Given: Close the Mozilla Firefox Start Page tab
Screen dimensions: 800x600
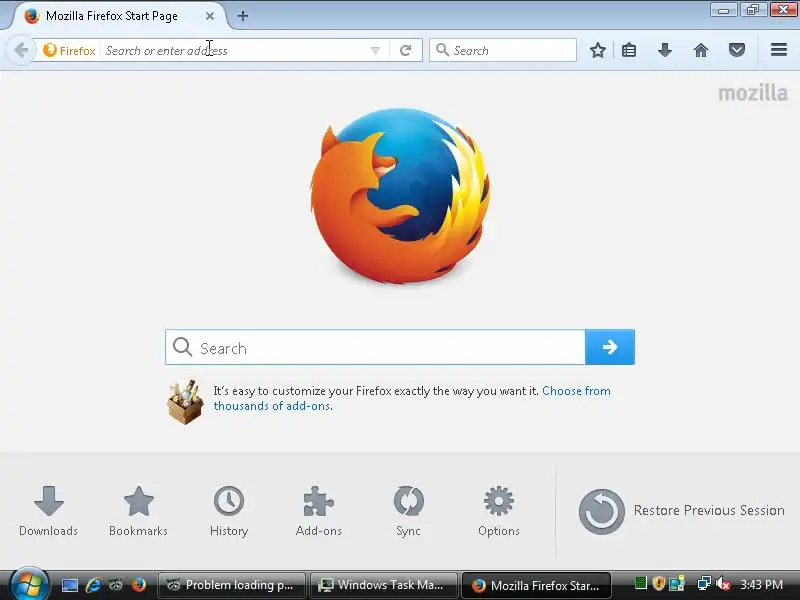Looking at the screenshot, I should point(210,16).
